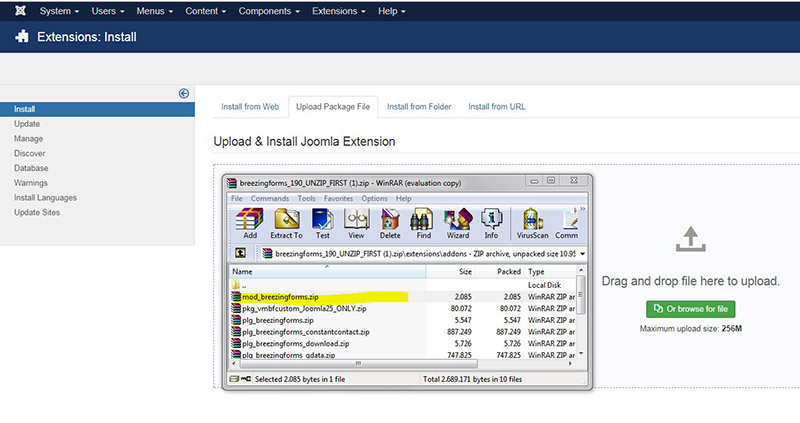Open WinRAR Favorites menu
The height and width of the screenshot is (423, 800).
pyautogui.click(x=338, y=198)
